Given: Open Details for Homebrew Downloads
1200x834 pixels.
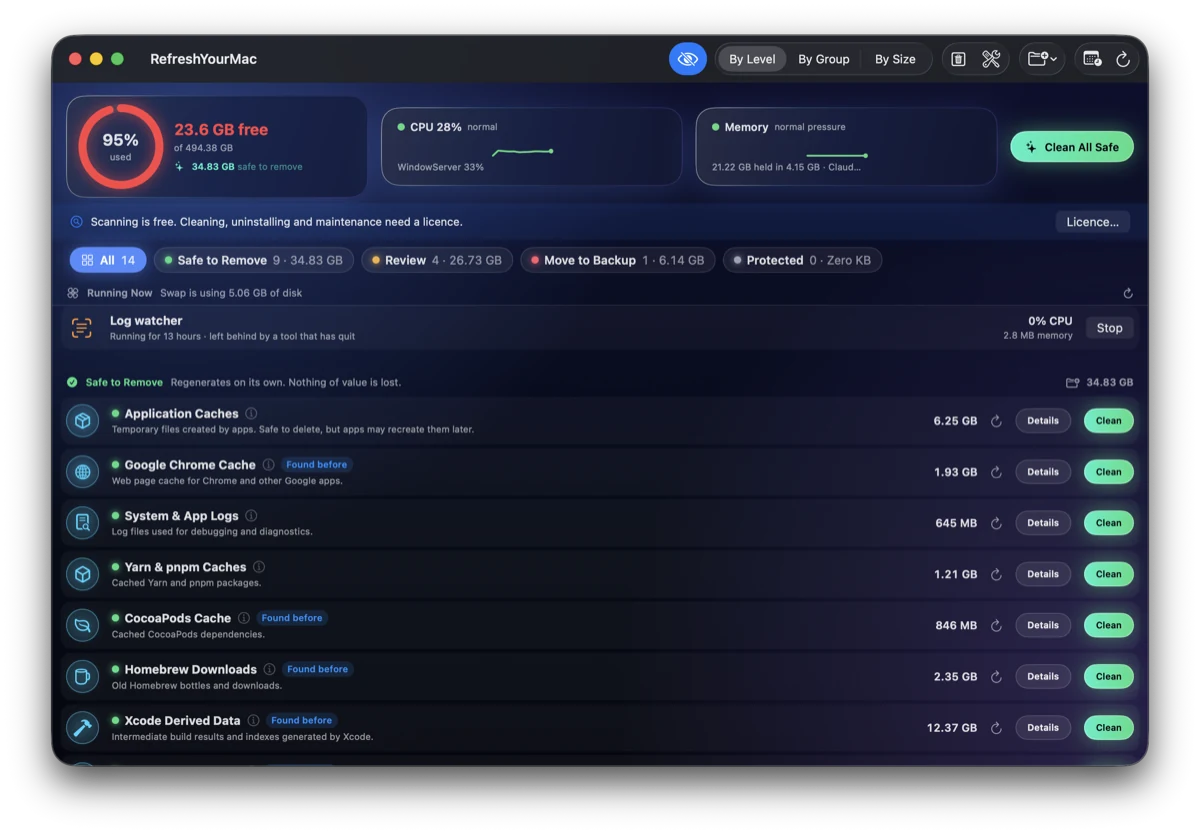Looking at the screenshot, I should (1043, 677).
